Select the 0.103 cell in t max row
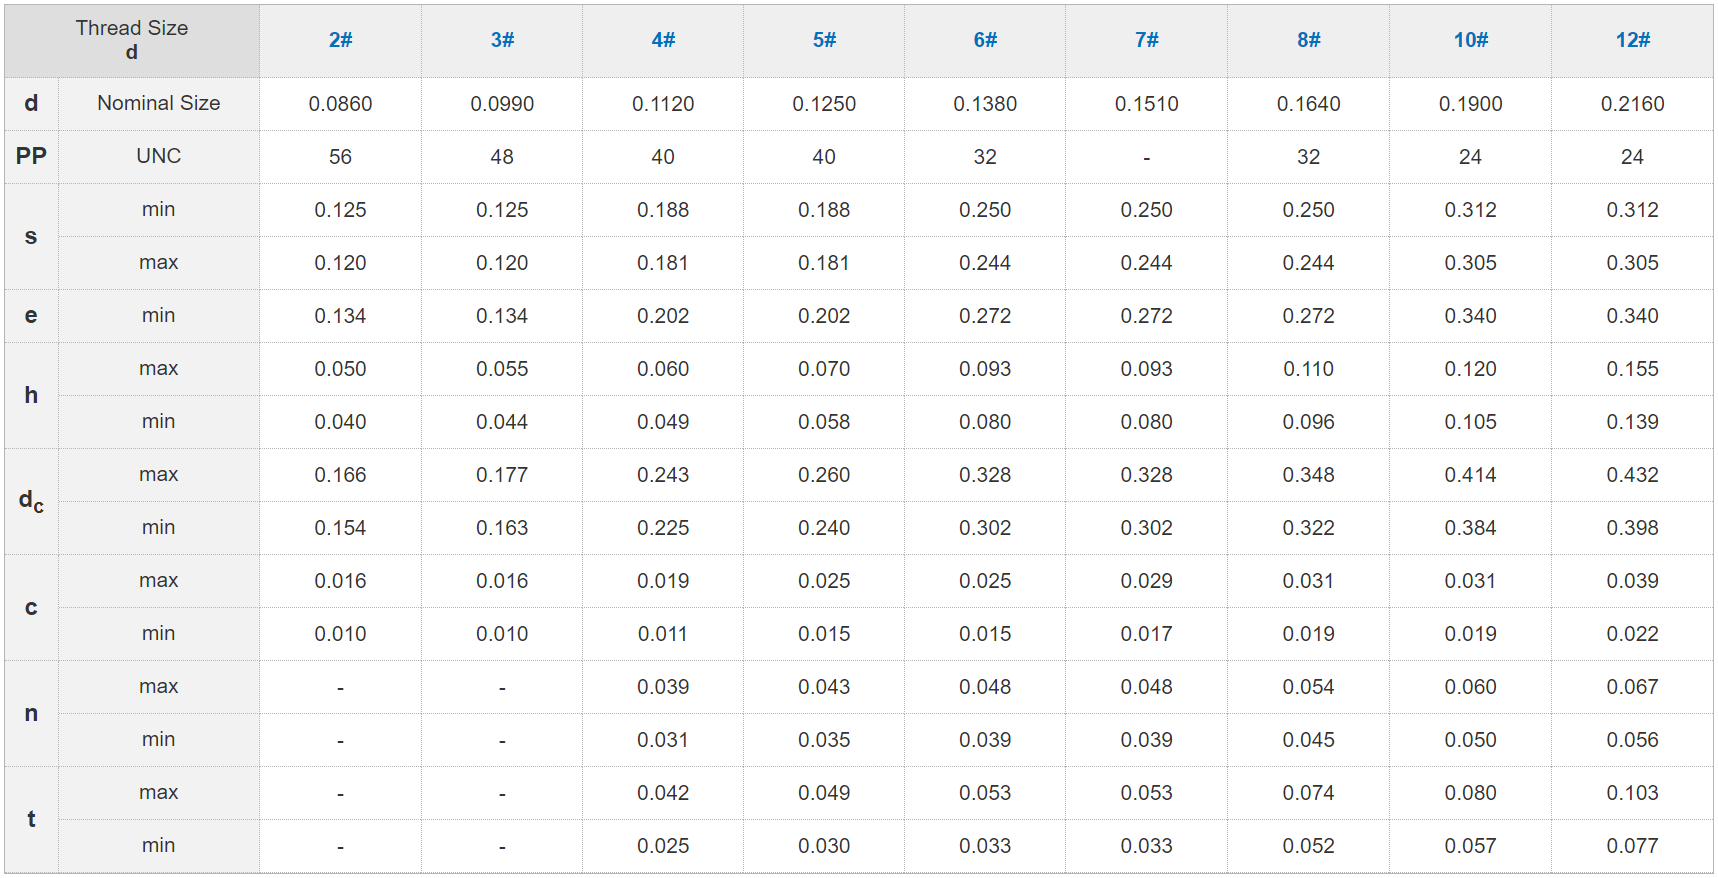 pos(1632,793)
